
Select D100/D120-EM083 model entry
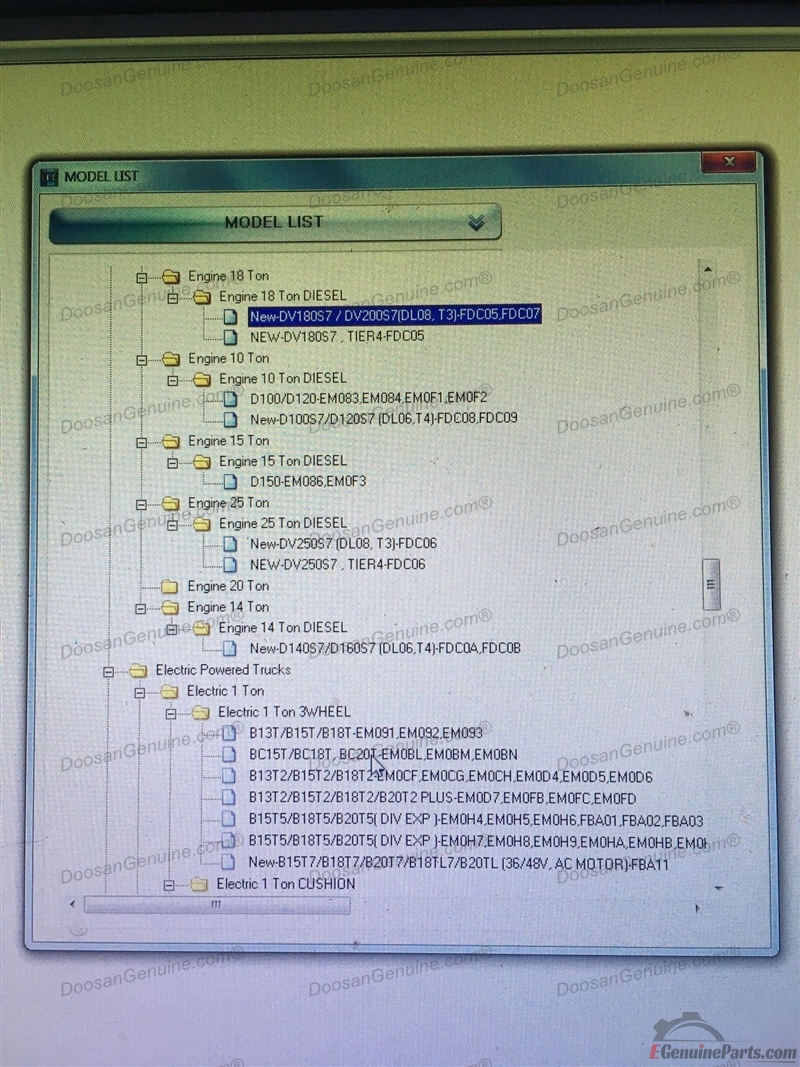coord(368,398)
